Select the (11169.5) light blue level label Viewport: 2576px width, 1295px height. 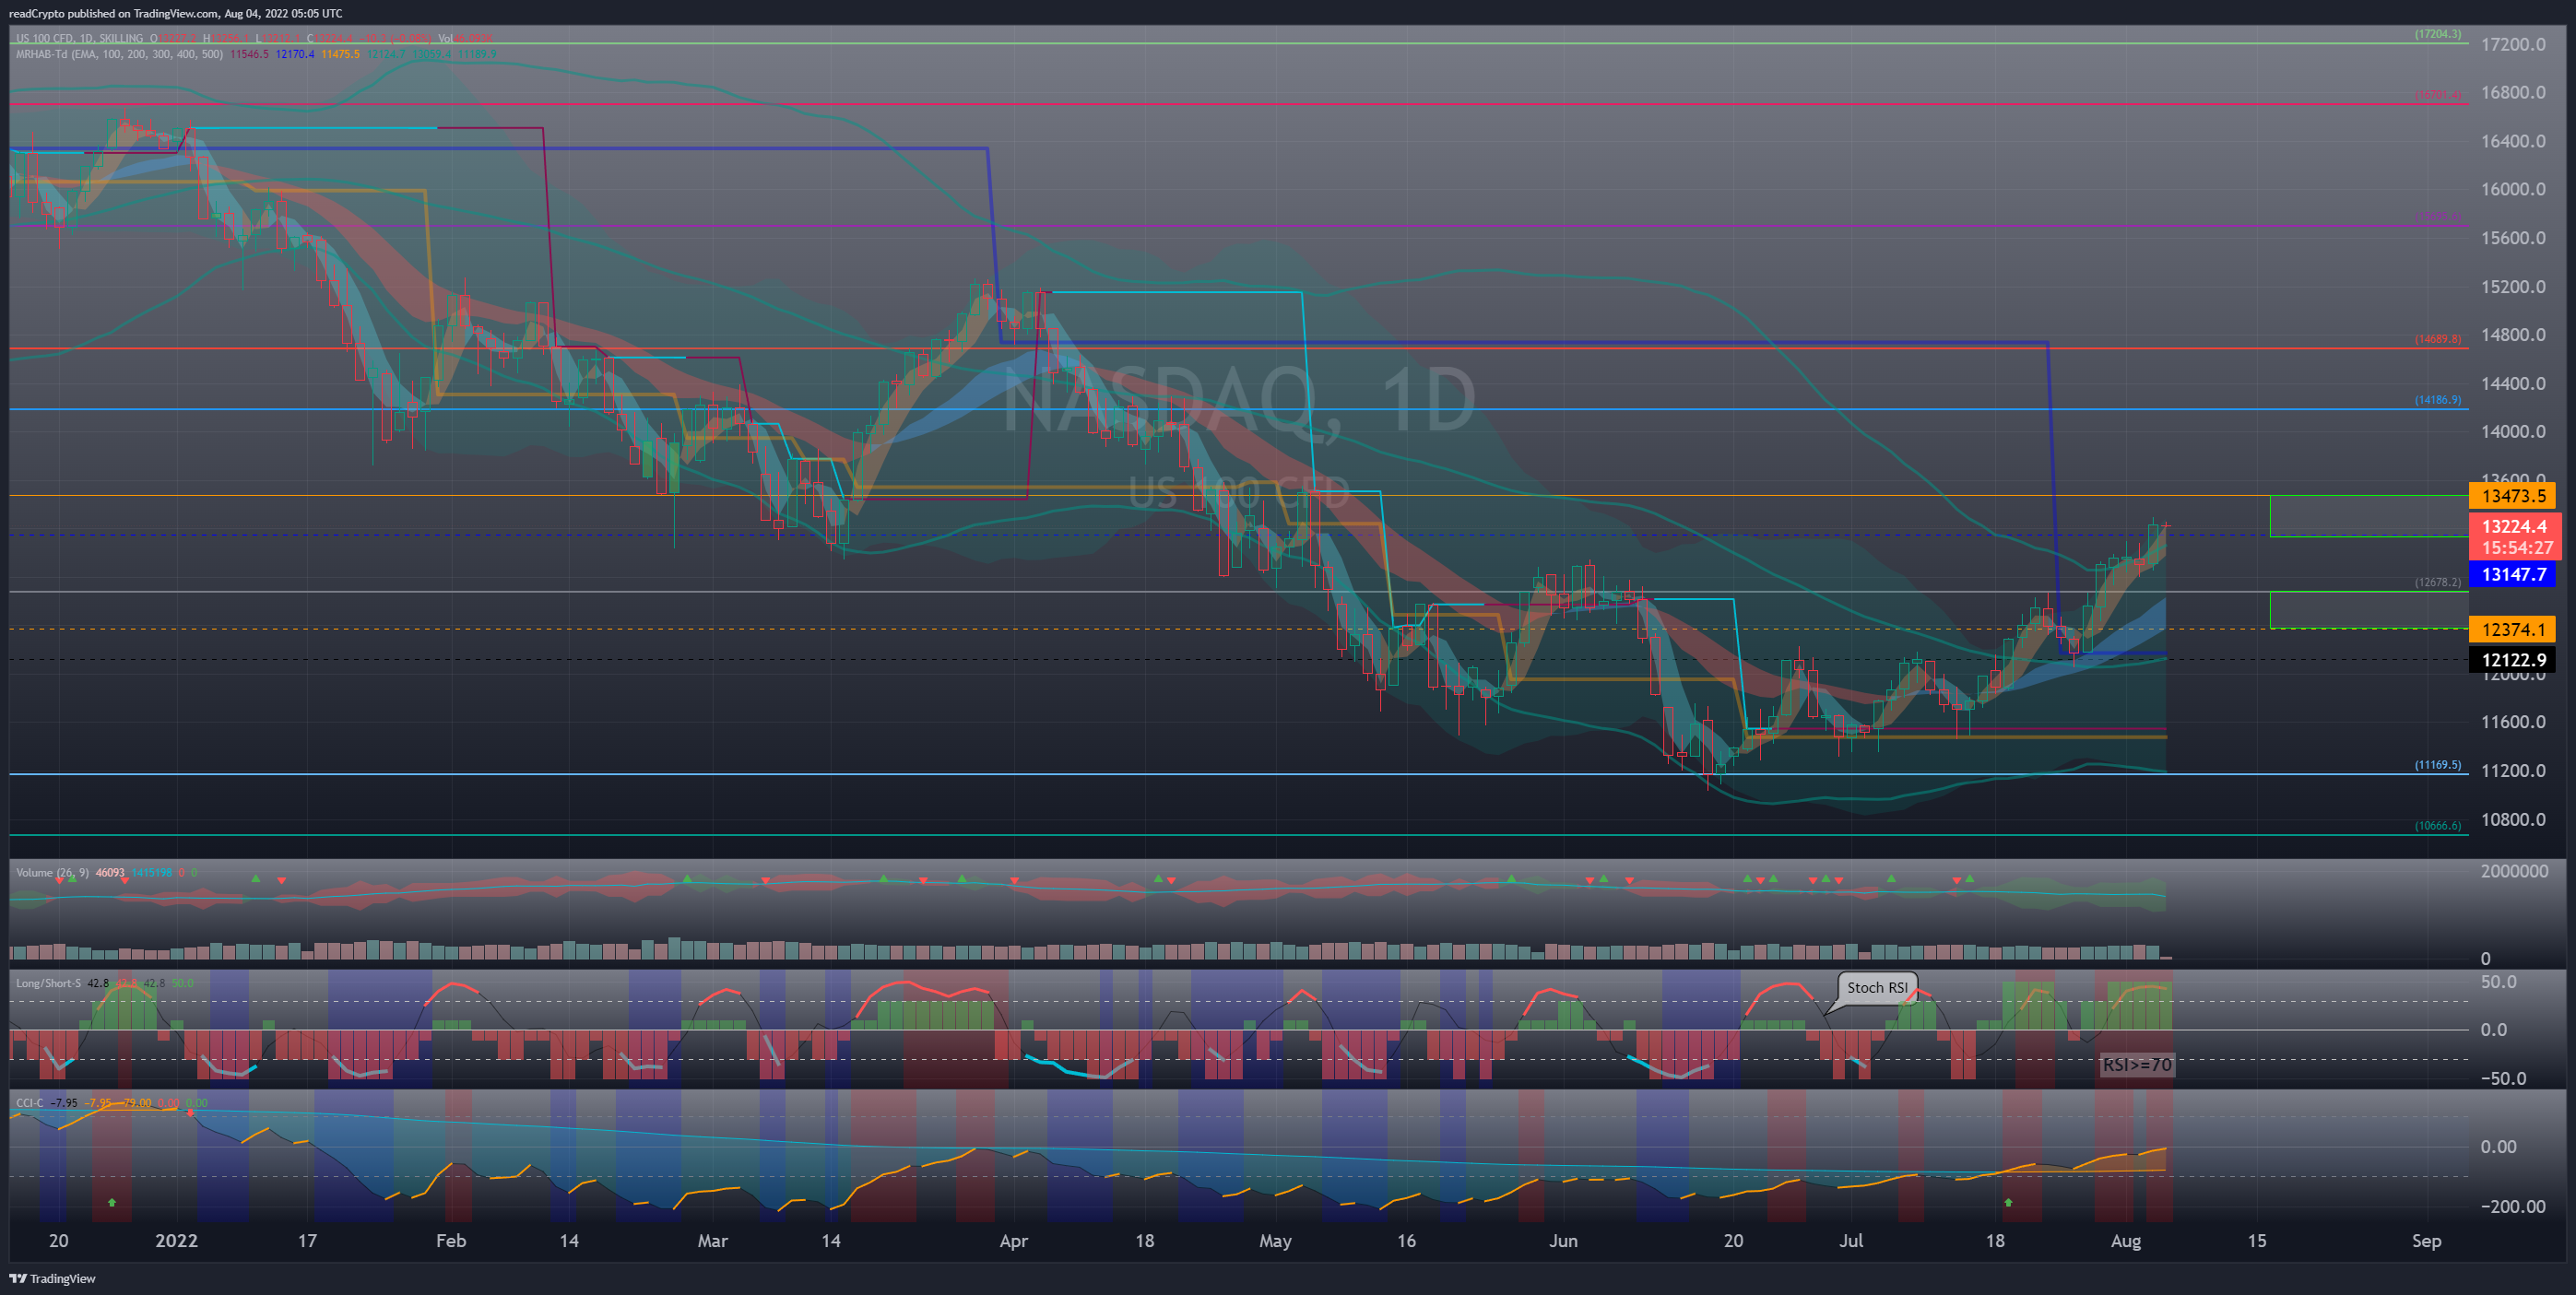pyautogui.click(x=2438, y=765)
